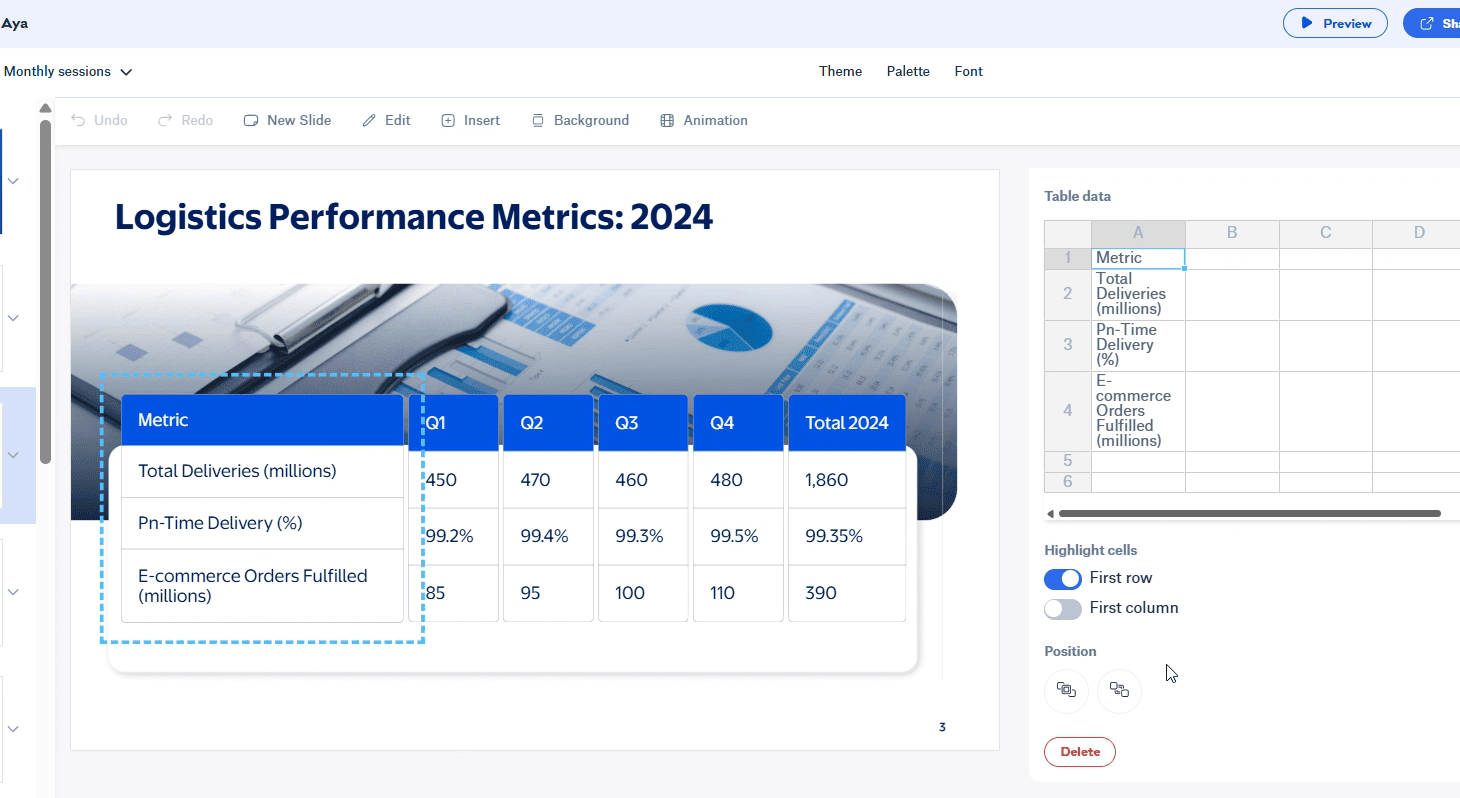The height and width of the screenshot is (798, 1460).
Task: Expand the second slide thumbnail chevron
Action: [13, 317]
